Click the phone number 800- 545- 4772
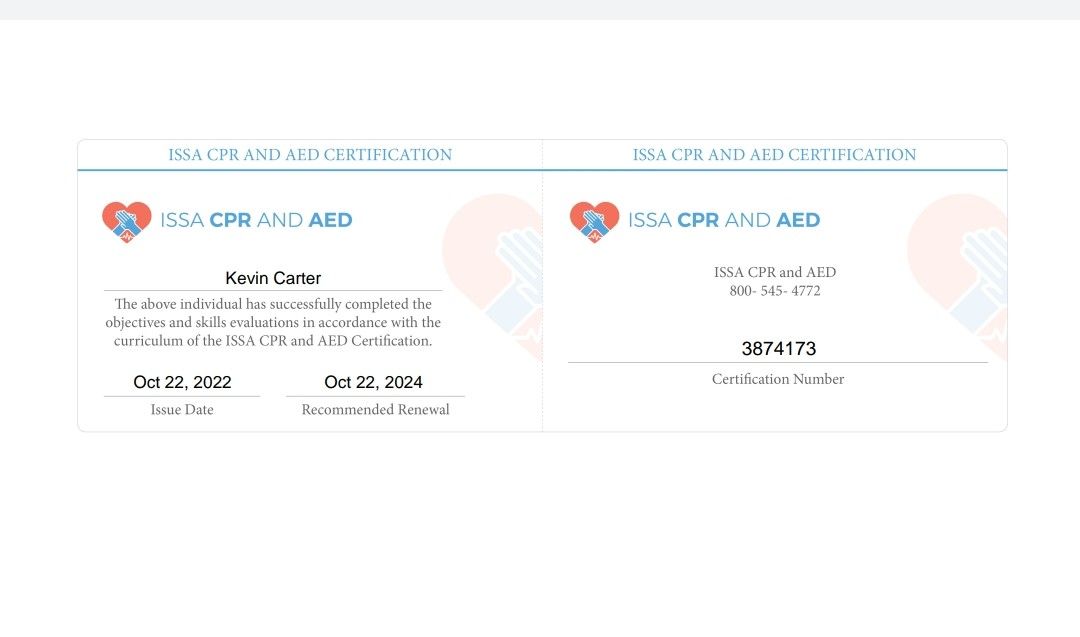This screenshot has height=637, width=1080. [775, 291]
